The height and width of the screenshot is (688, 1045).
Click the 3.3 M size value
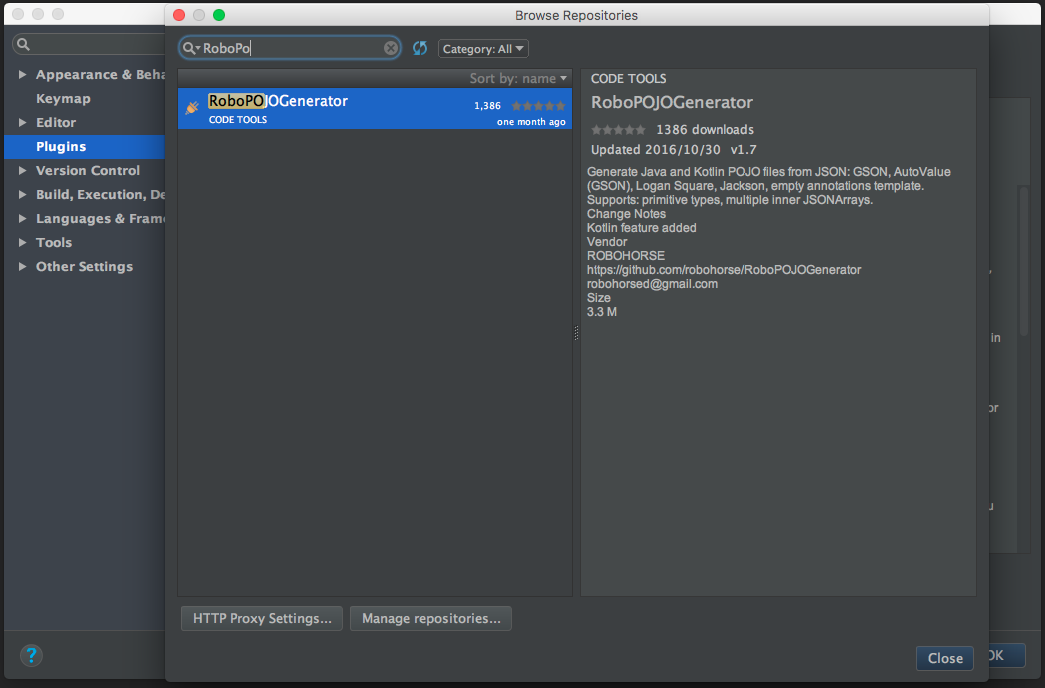pyautogui.click(x=602, y=312)
